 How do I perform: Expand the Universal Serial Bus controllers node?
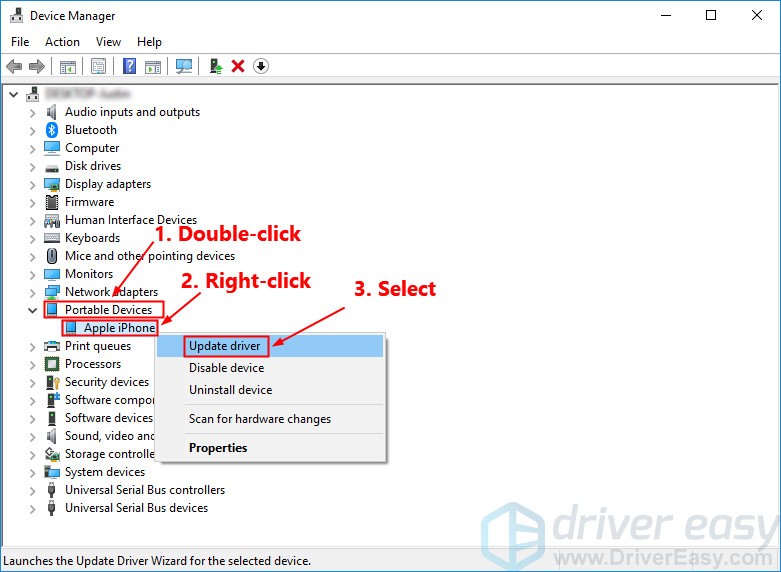pos(33,490)
